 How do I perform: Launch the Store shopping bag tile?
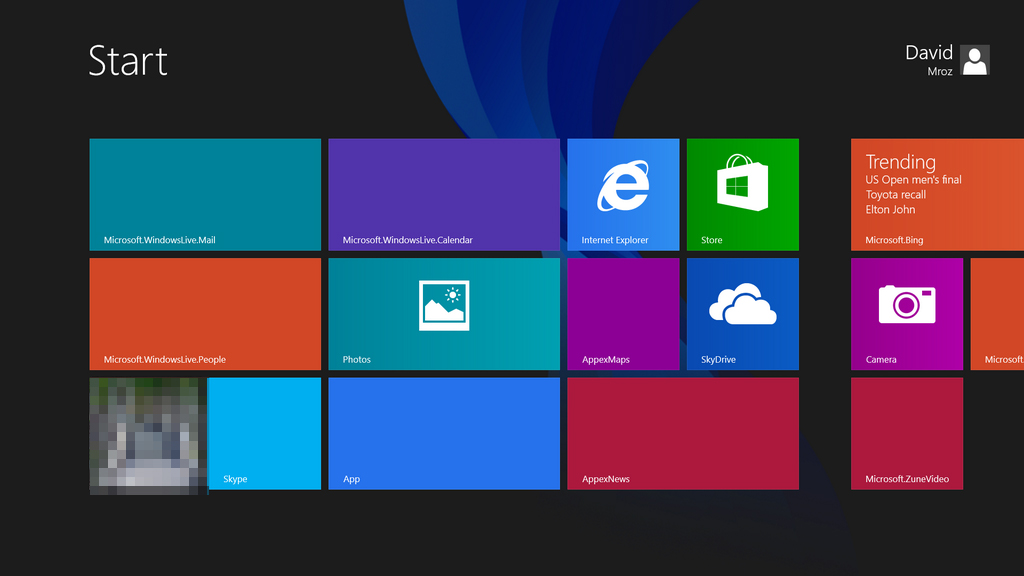point(743,195)
